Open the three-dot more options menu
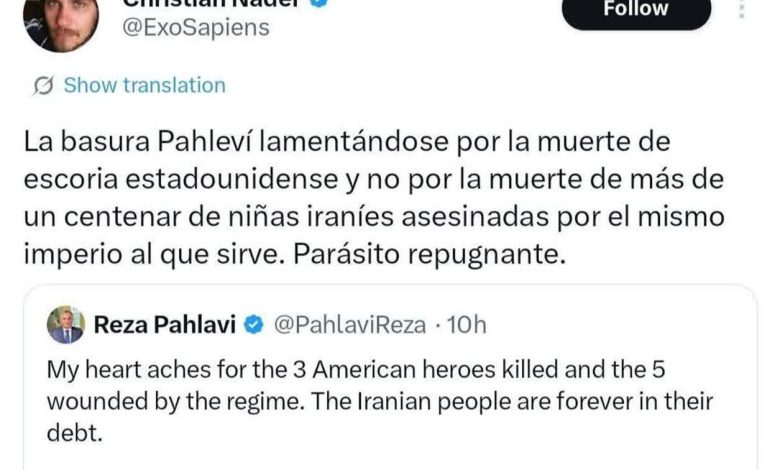780x470 pixels. click(742, 9)
